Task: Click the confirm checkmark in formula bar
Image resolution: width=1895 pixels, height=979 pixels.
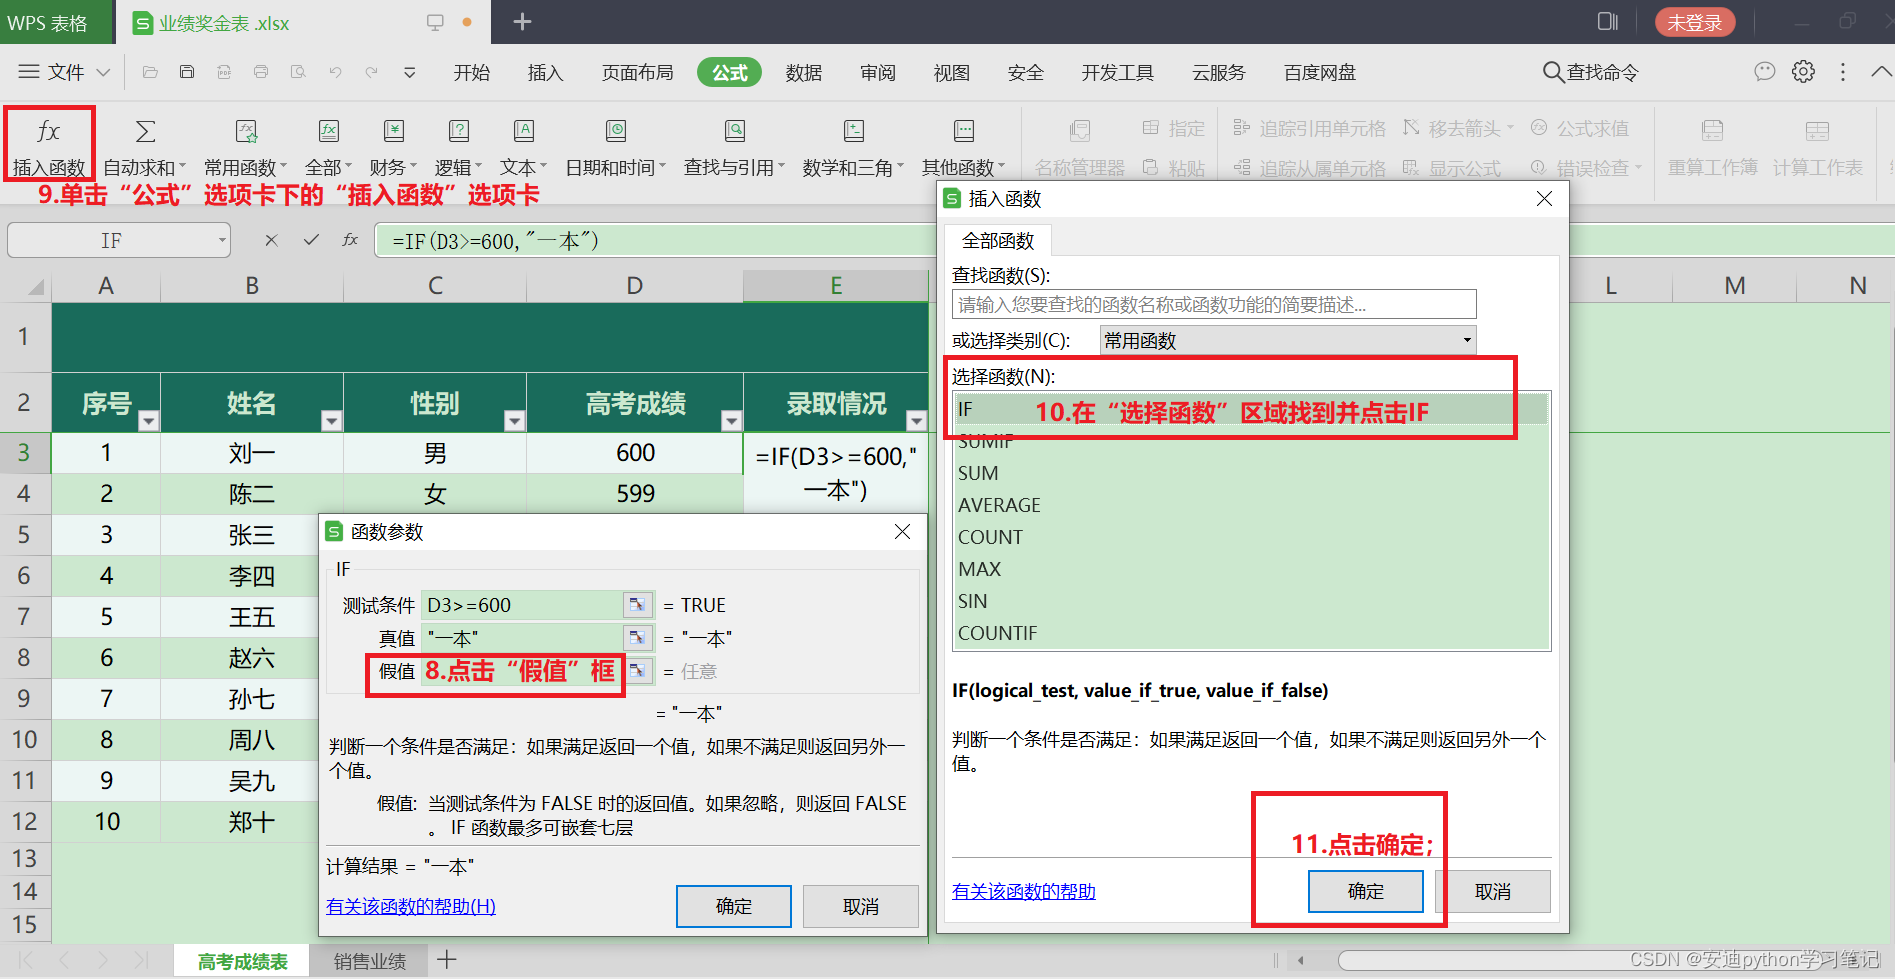Action: (x=311, y=240)
